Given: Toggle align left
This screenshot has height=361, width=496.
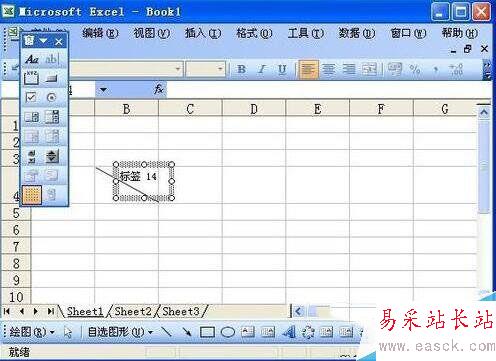Looking at the screenshot, I should 308,70.
